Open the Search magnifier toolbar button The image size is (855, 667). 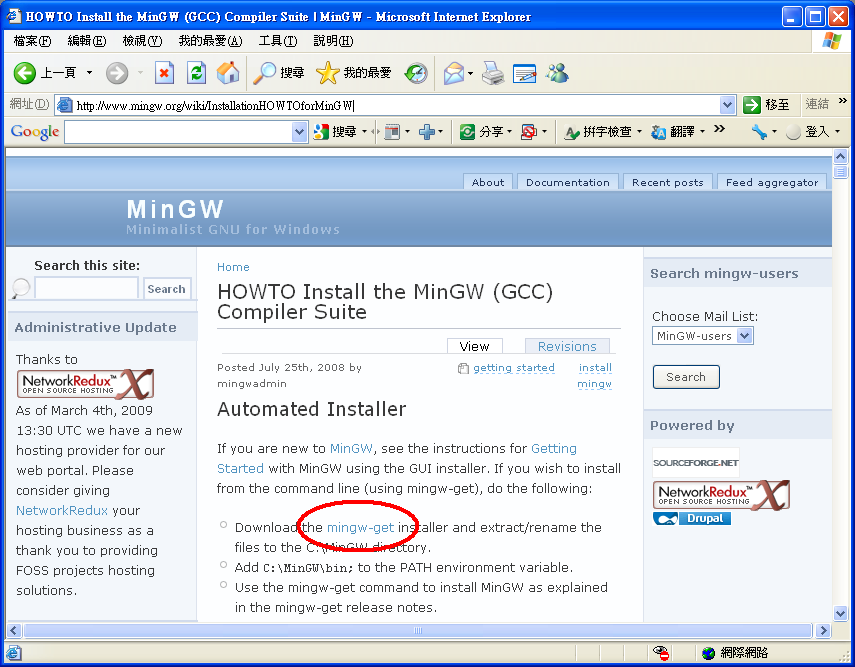[279, 73]
